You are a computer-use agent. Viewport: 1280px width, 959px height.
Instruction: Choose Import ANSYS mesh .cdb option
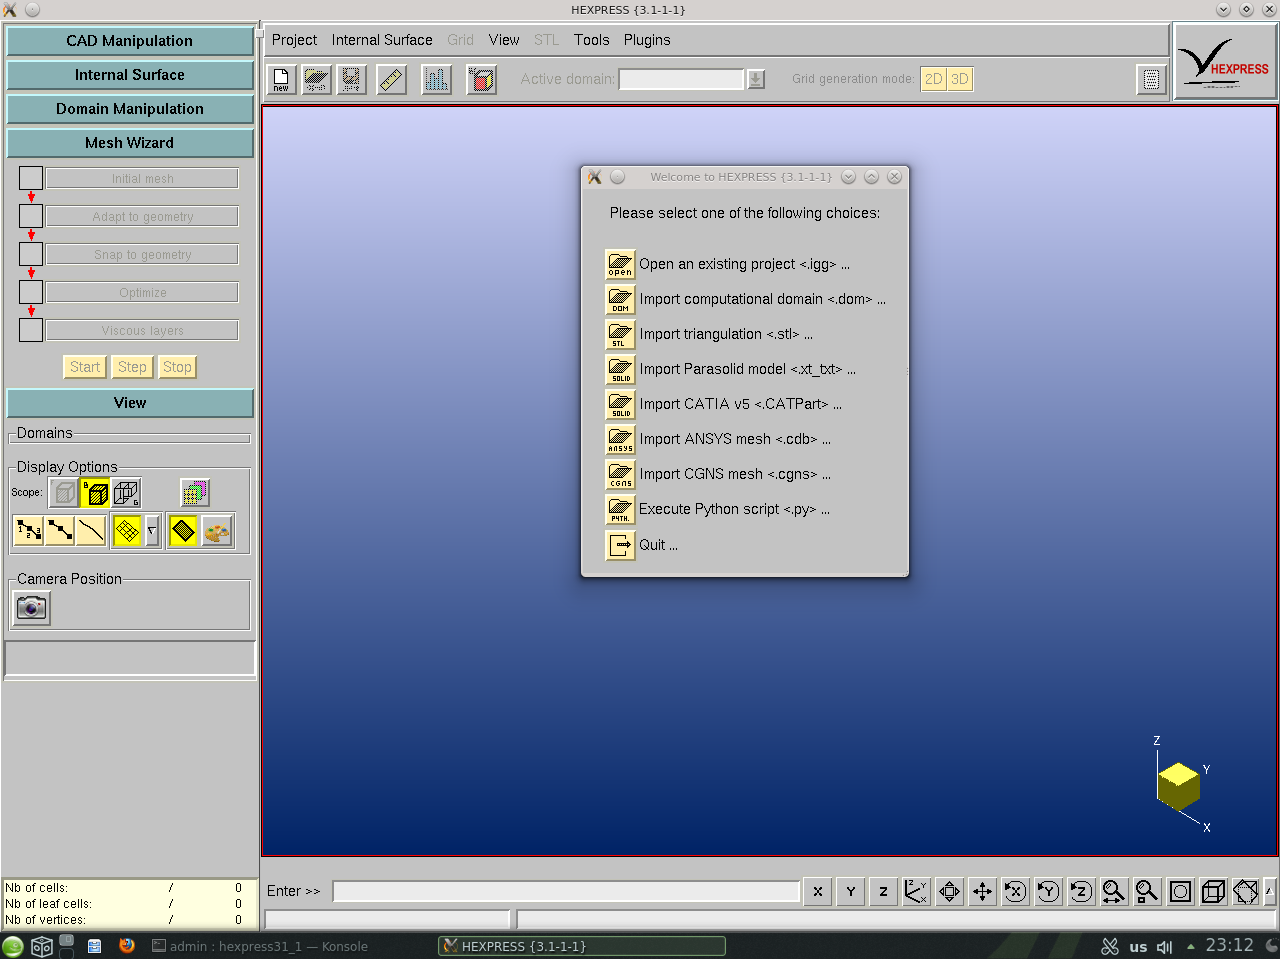(x=718, y=439)
